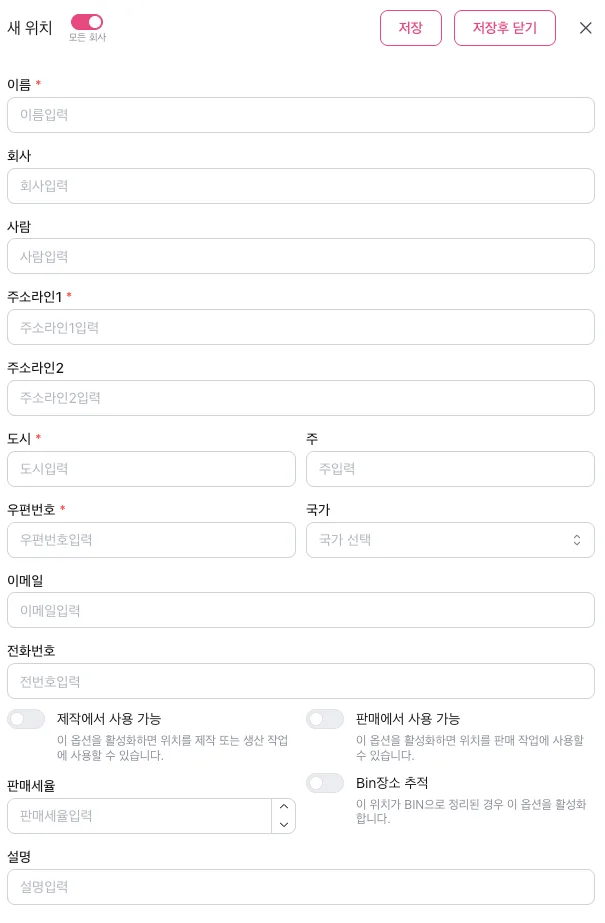
Task: Open the 국가 선택 dropdown
Action: coord(450,540)
